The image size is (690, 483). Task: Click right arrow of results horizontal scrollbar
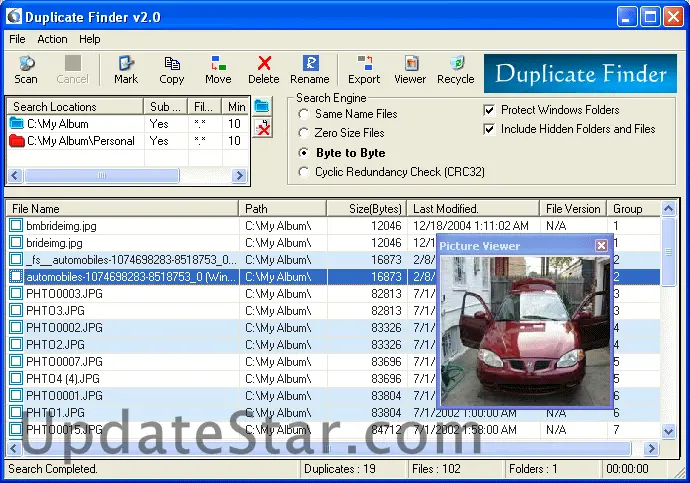tap(651, 448)
